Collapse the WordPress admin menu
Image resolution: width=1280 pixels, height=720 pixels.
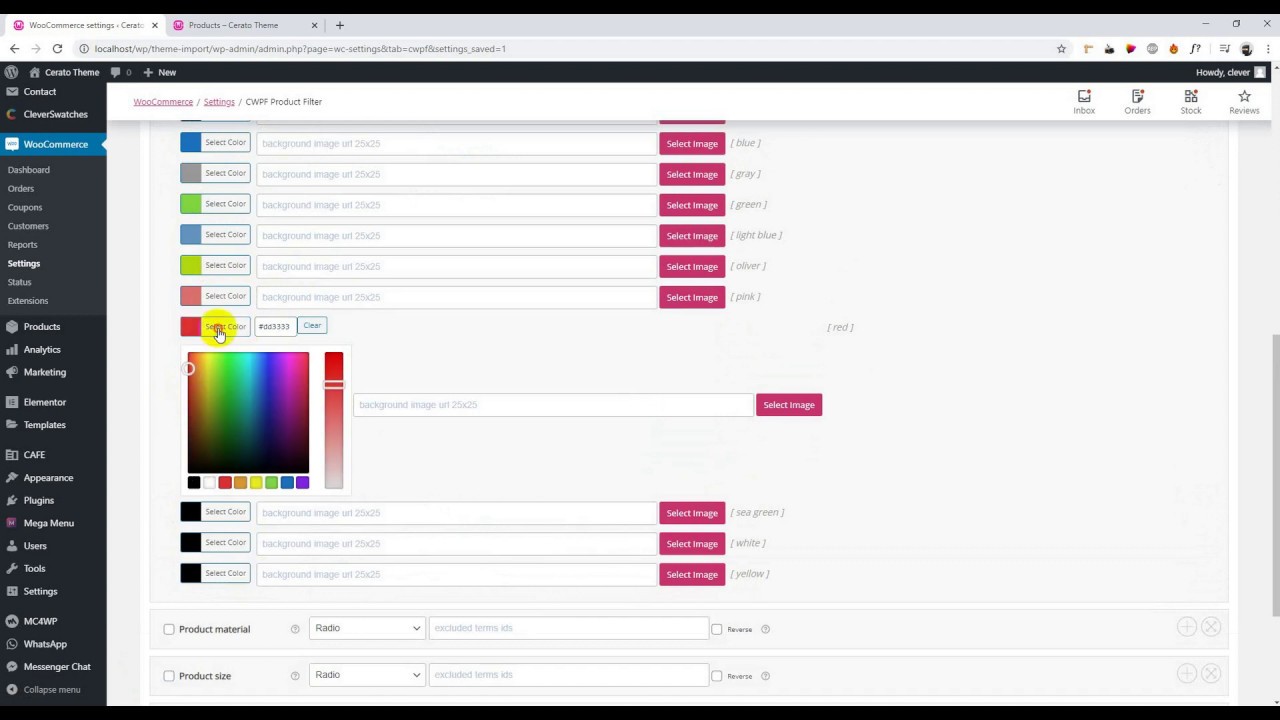point(42,689)
